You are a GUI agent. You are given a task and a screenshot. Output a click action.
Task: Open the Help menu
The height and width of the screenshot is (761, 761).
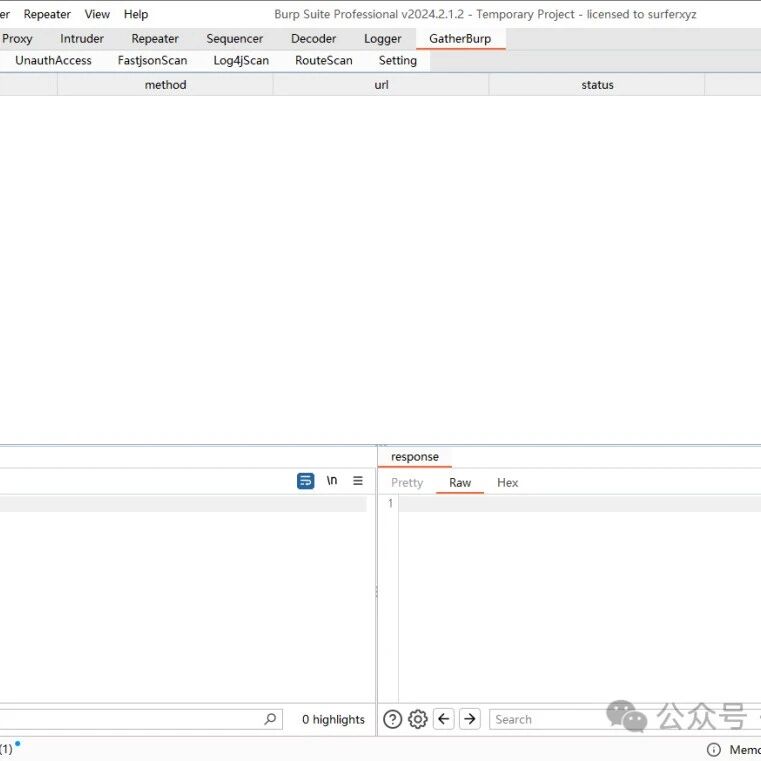coord(136,15)
